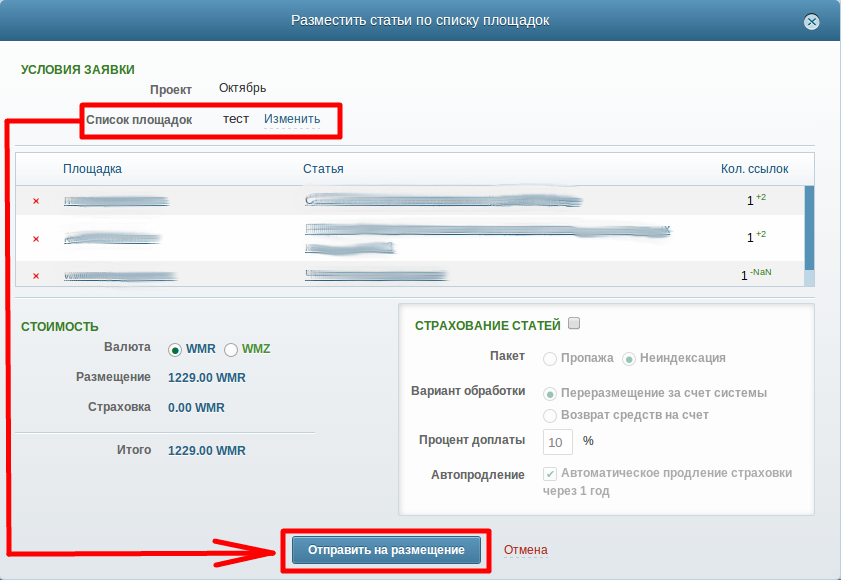Remove the third row showing -NaN
Viewport: 841px width, 580px height.
(36, 276)
